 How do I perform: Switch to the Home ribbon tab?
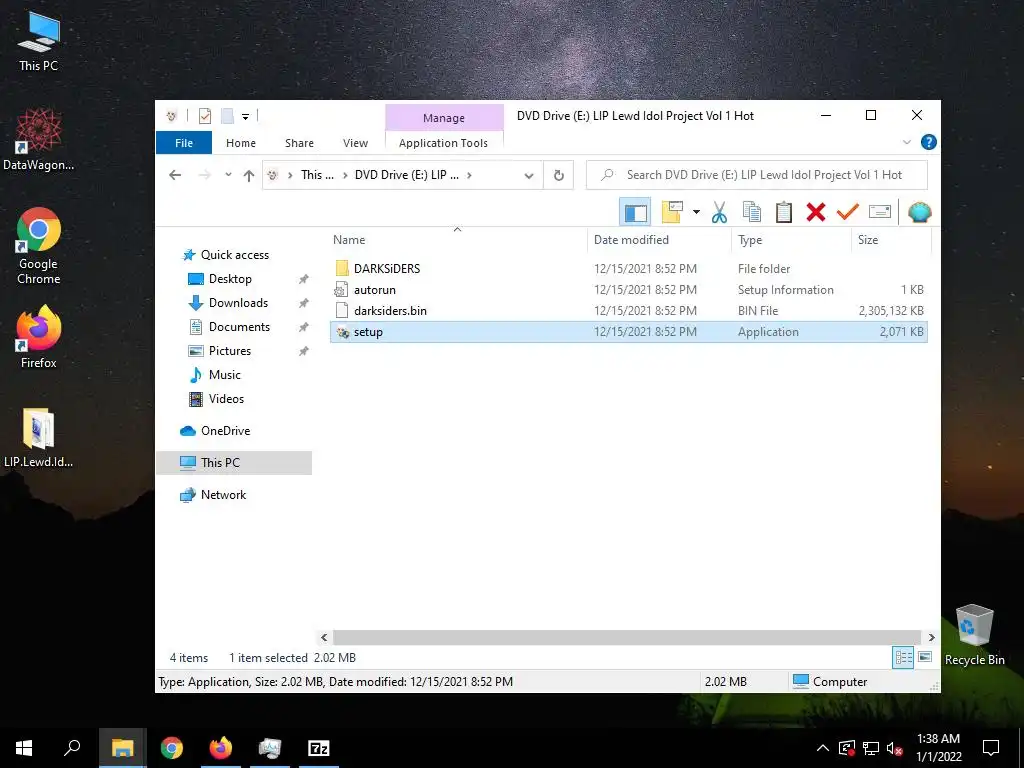[241, 143]
